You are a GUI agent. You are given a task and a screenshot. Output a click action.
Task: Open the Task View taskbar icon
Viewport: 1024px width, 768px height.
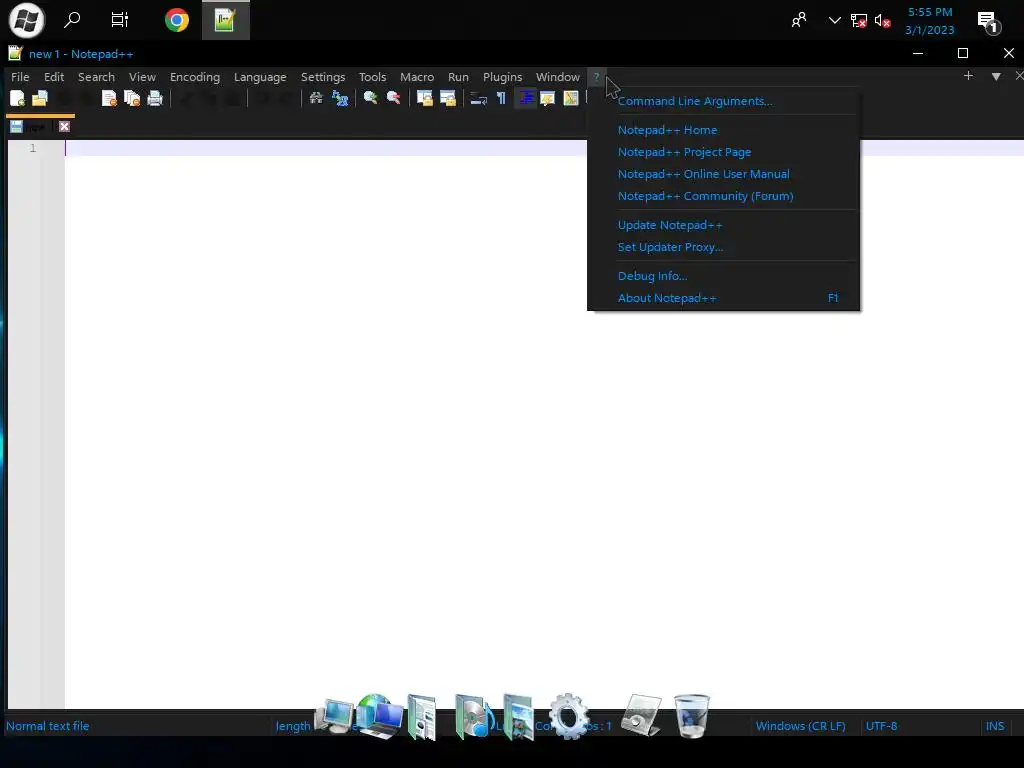[120, 20]
